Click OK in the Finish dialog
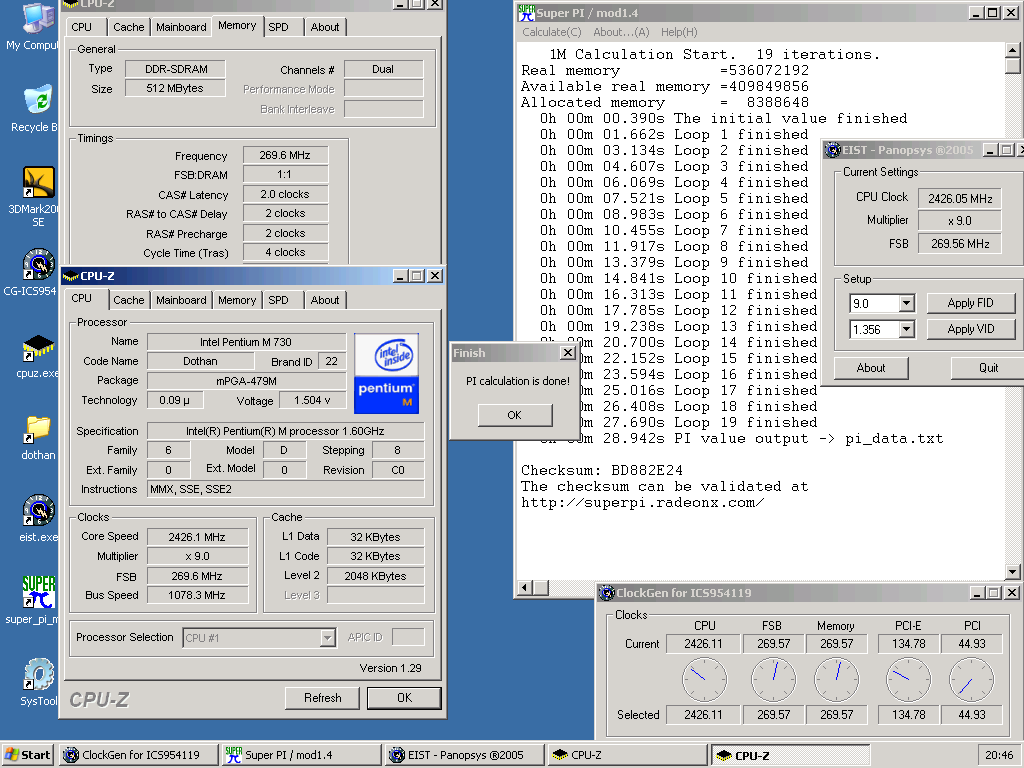1024x768 pixels. [515, 415]
